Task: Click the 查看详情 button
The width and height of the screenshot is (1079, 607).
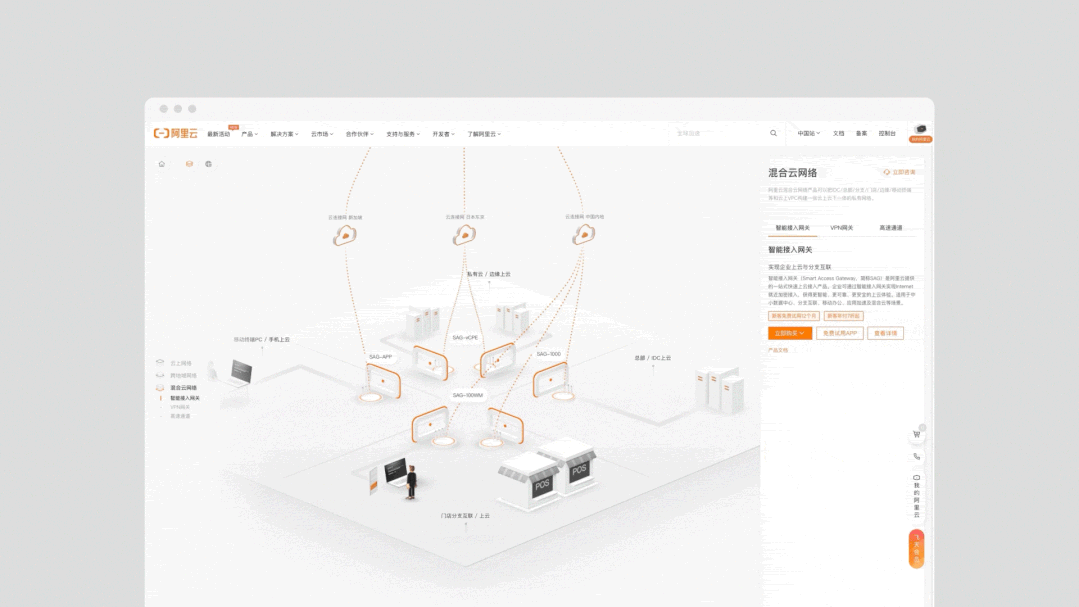Action: coord(885,333)
